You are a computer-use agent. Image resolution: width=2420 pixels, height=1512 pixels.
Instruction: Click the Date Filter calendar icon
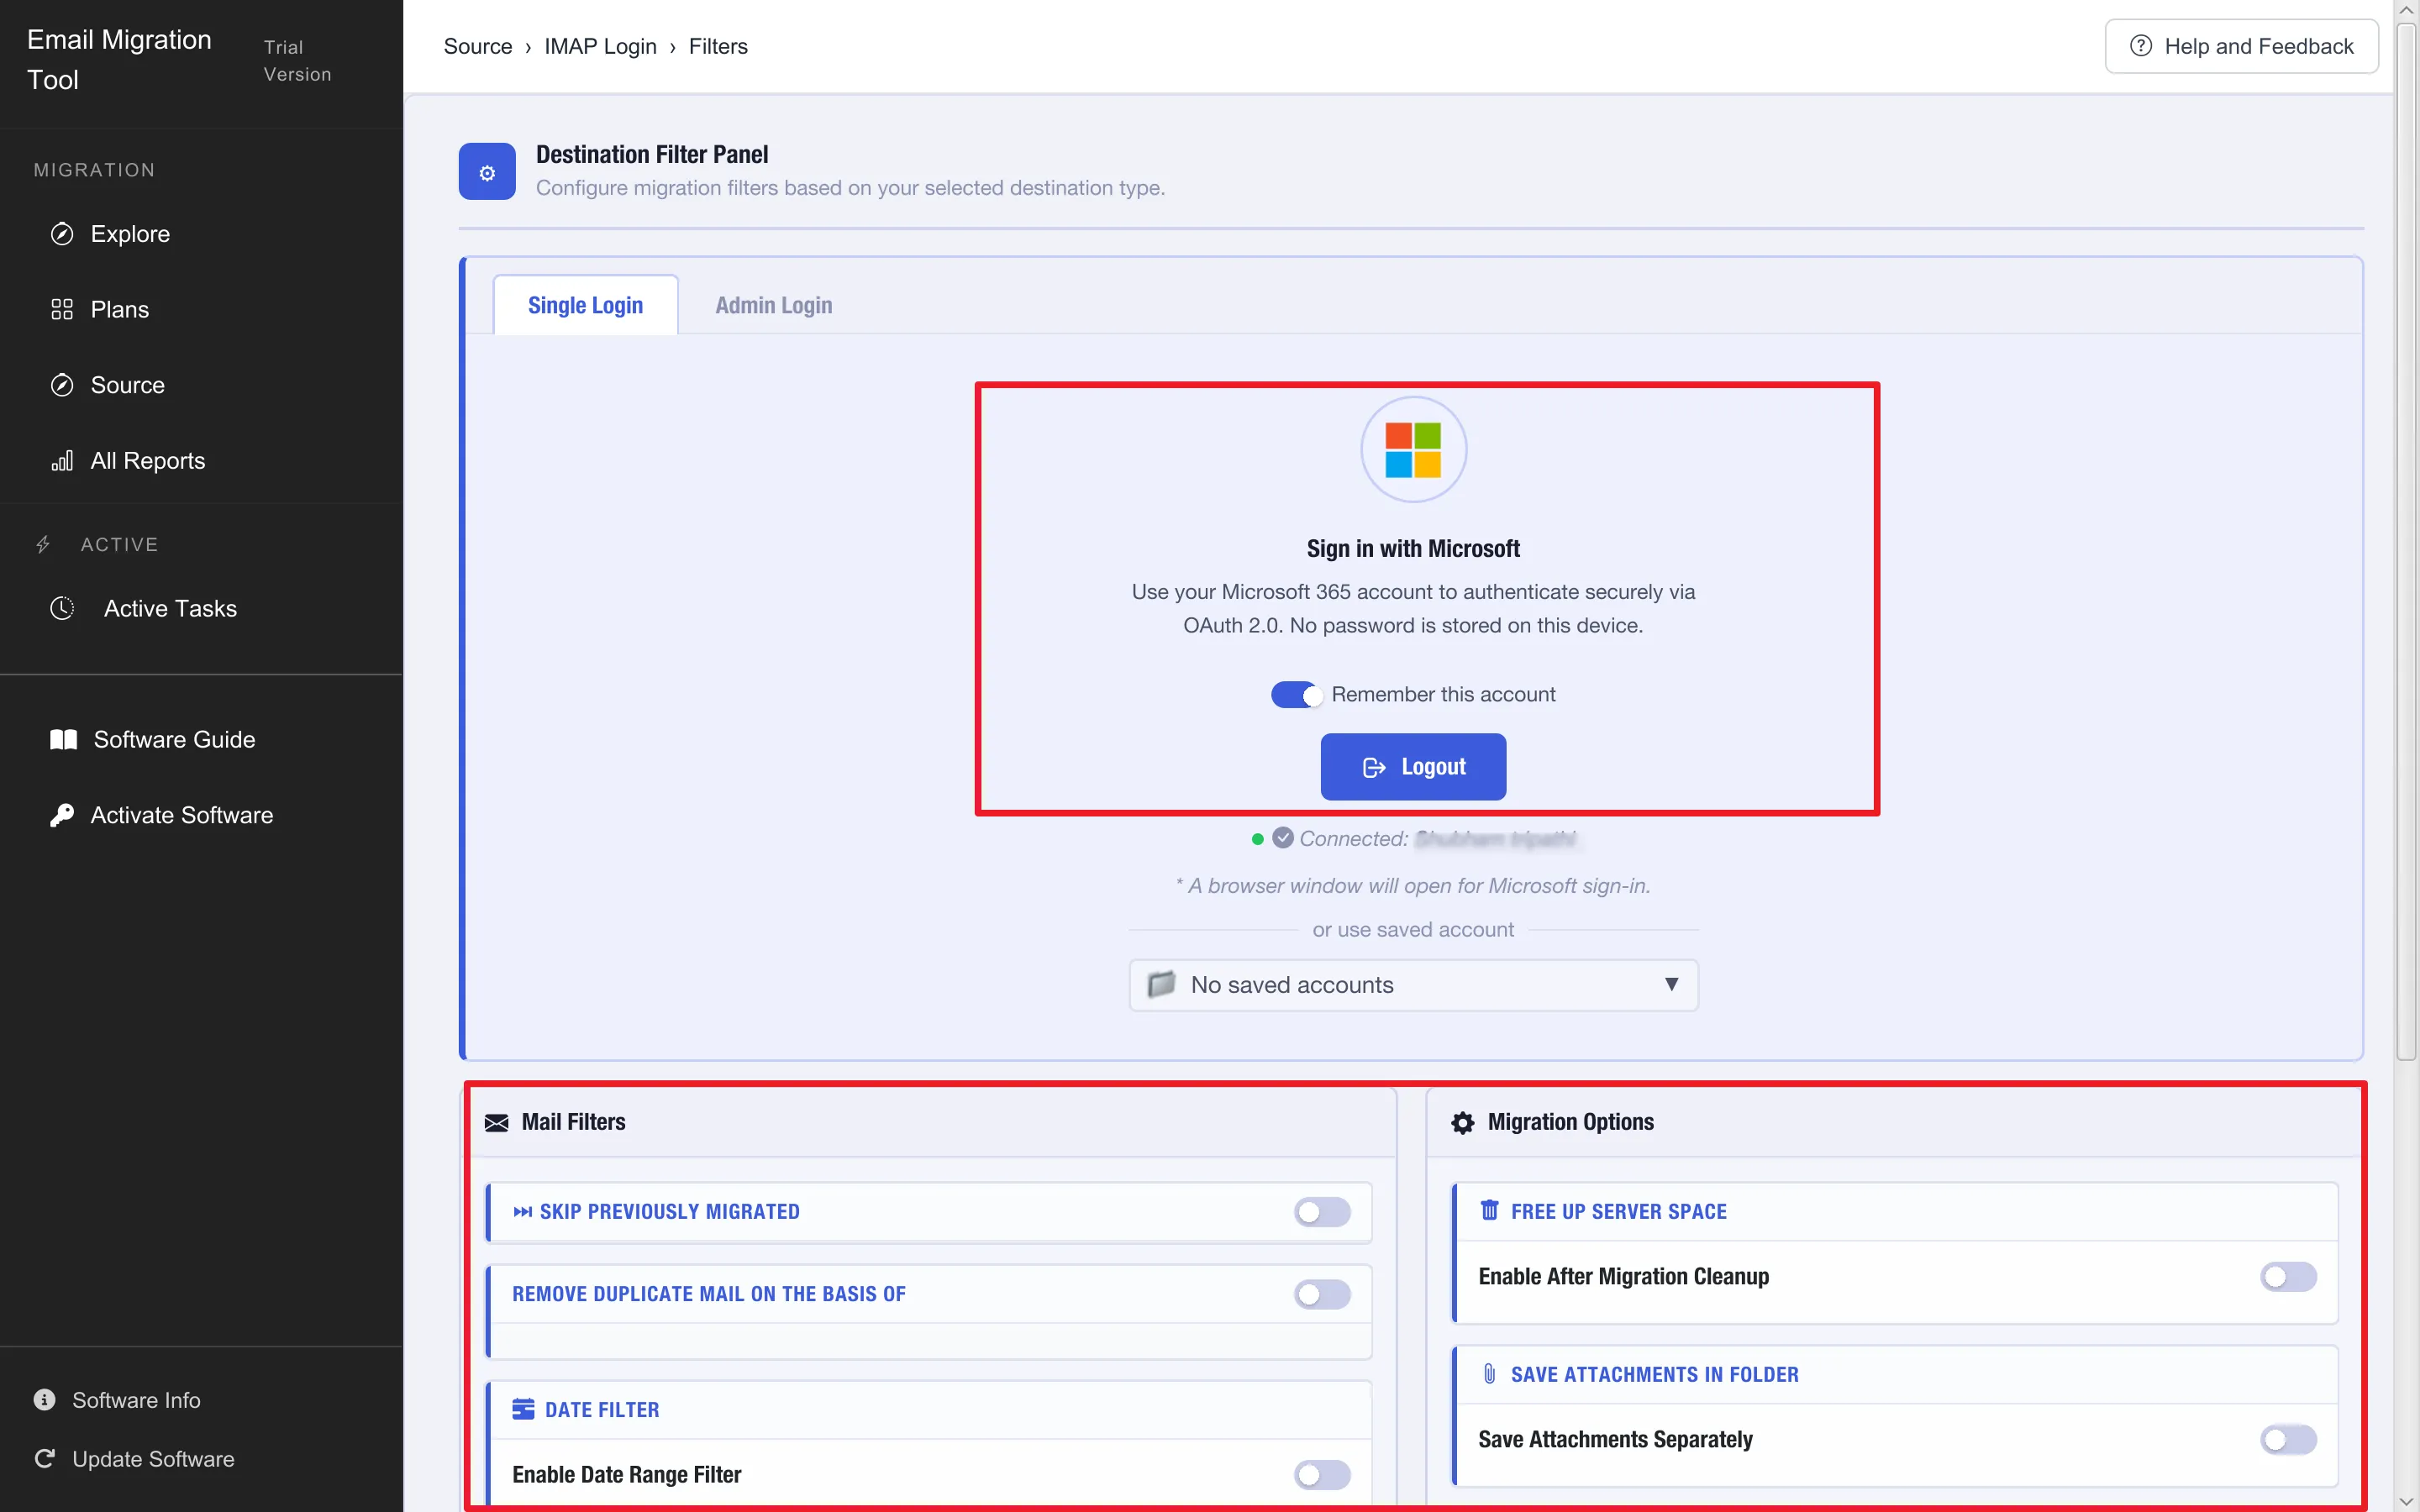point(523,1409)
